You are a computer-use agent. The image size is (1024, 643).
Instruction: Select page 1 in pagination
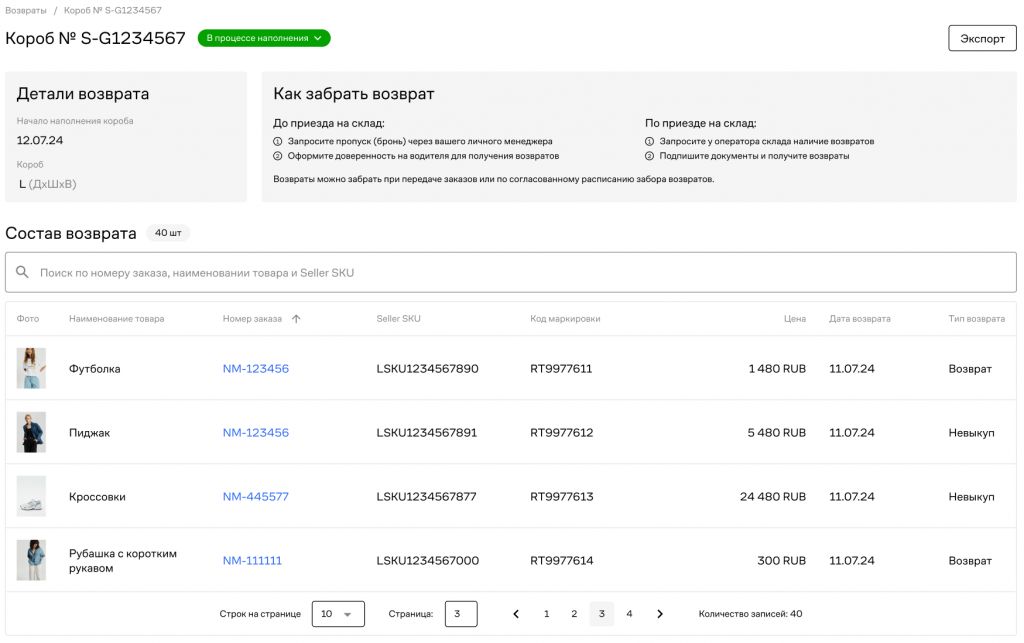point(546,614)
